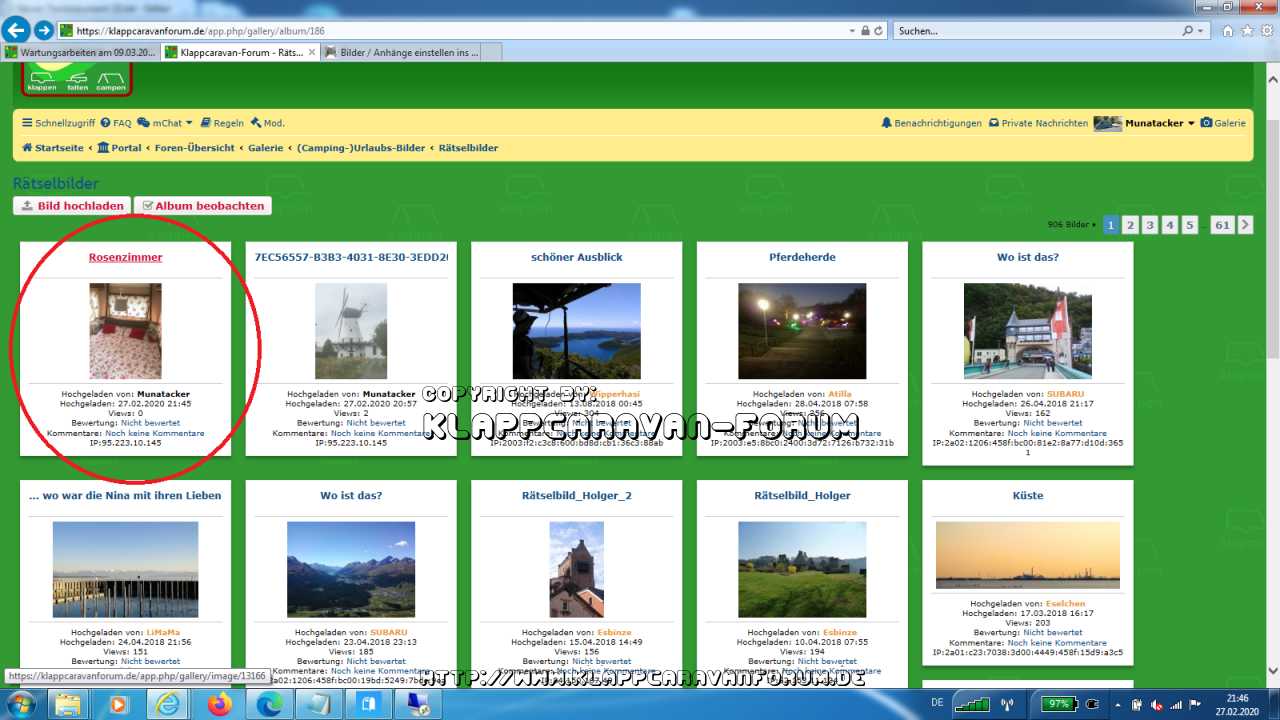Open the windmill picture thumbnail
The width and height of the screenshot is (1280, 720).
tap(351, 331)
